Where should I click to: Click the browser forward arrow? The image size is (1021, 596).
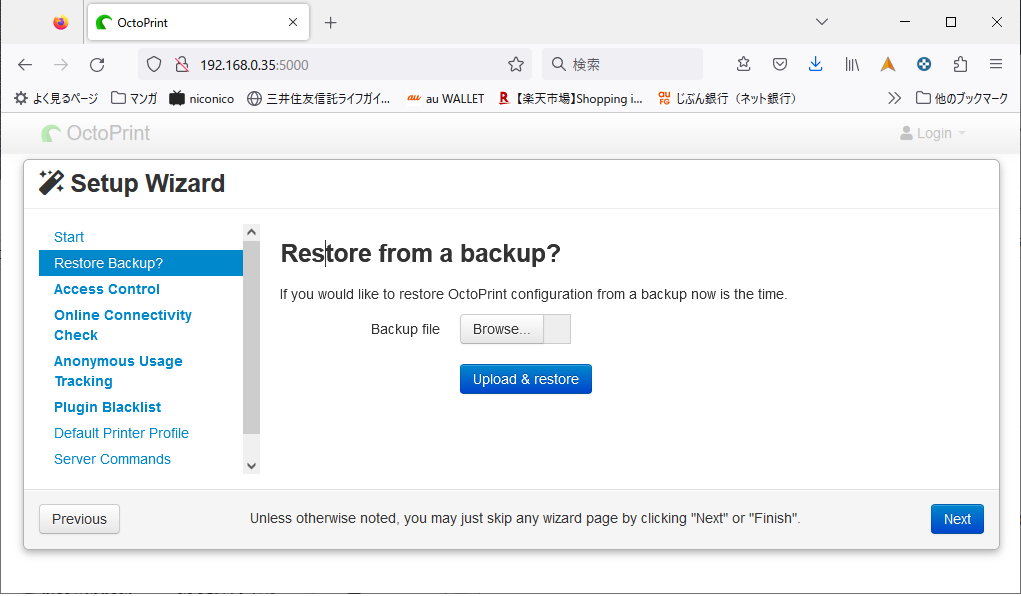[x=61, y=64]
